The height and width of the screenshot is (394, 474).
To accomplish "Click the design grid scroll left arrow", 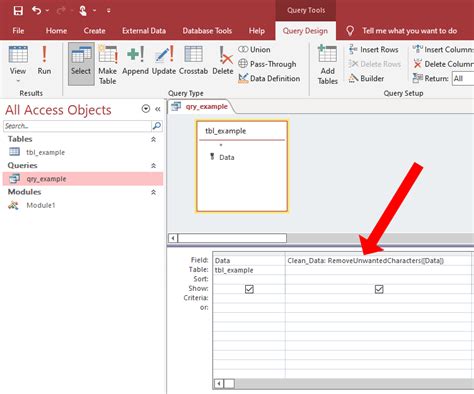I will click(x=219, y=384).
